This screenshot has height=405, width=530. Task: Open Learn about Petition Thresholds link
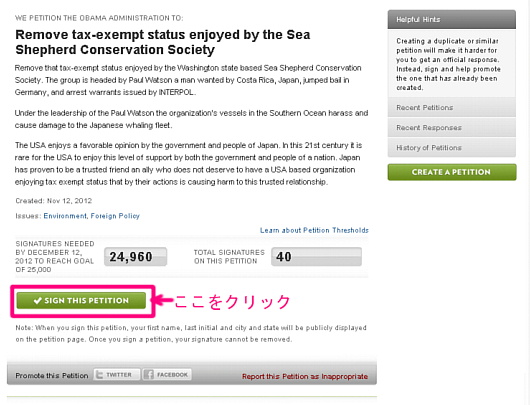pos(314,230)
